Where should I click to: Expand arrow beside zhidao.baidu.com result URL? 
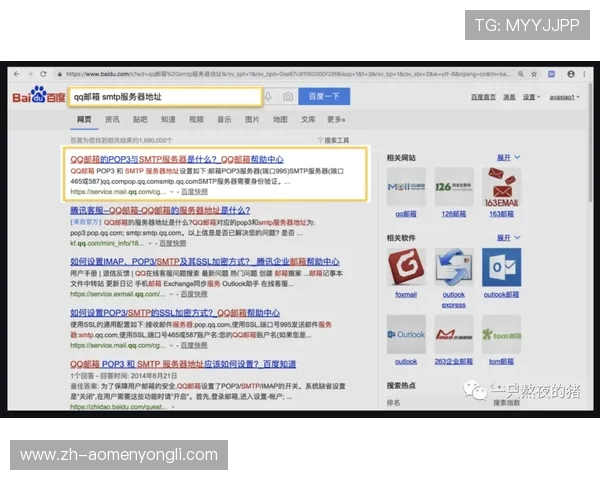point(173,407)
